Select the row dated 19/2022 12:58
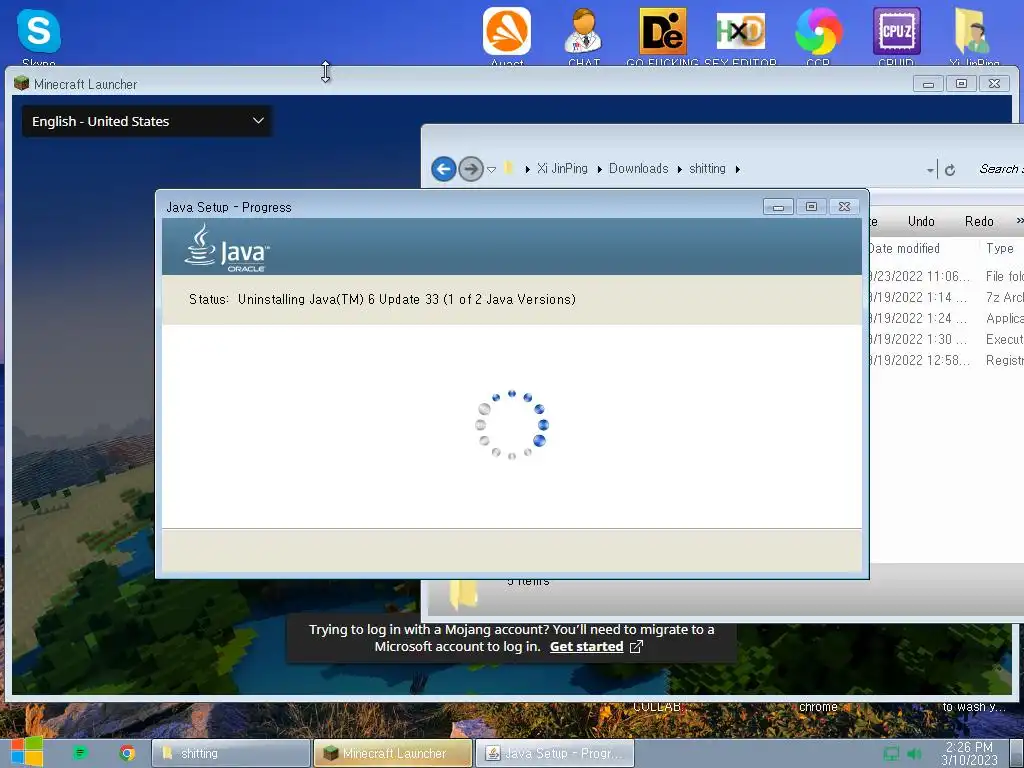This screenshot has width=1024, height=768. [x=946, y=360]
